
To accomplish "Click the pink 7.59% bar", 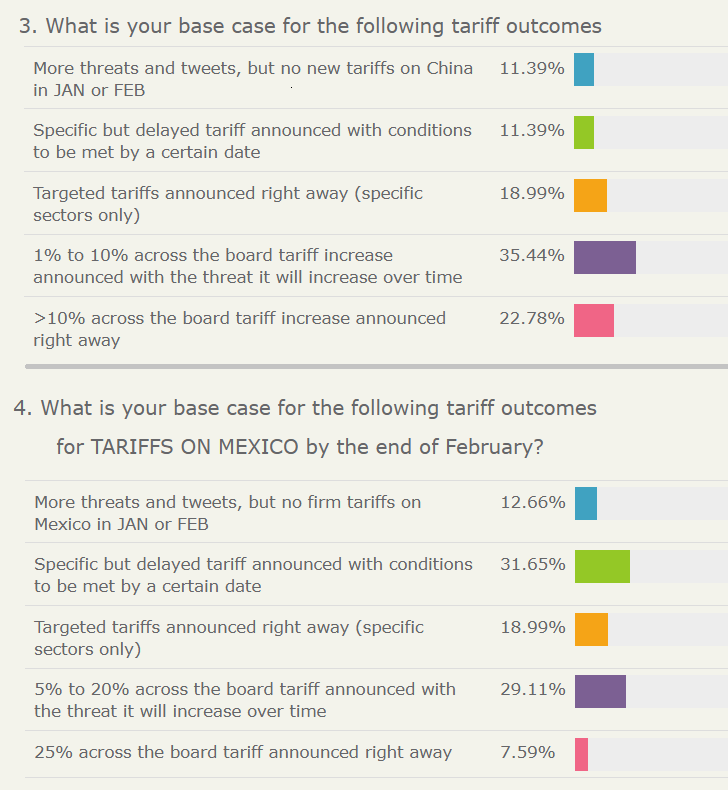I will (x=581, y=754).
